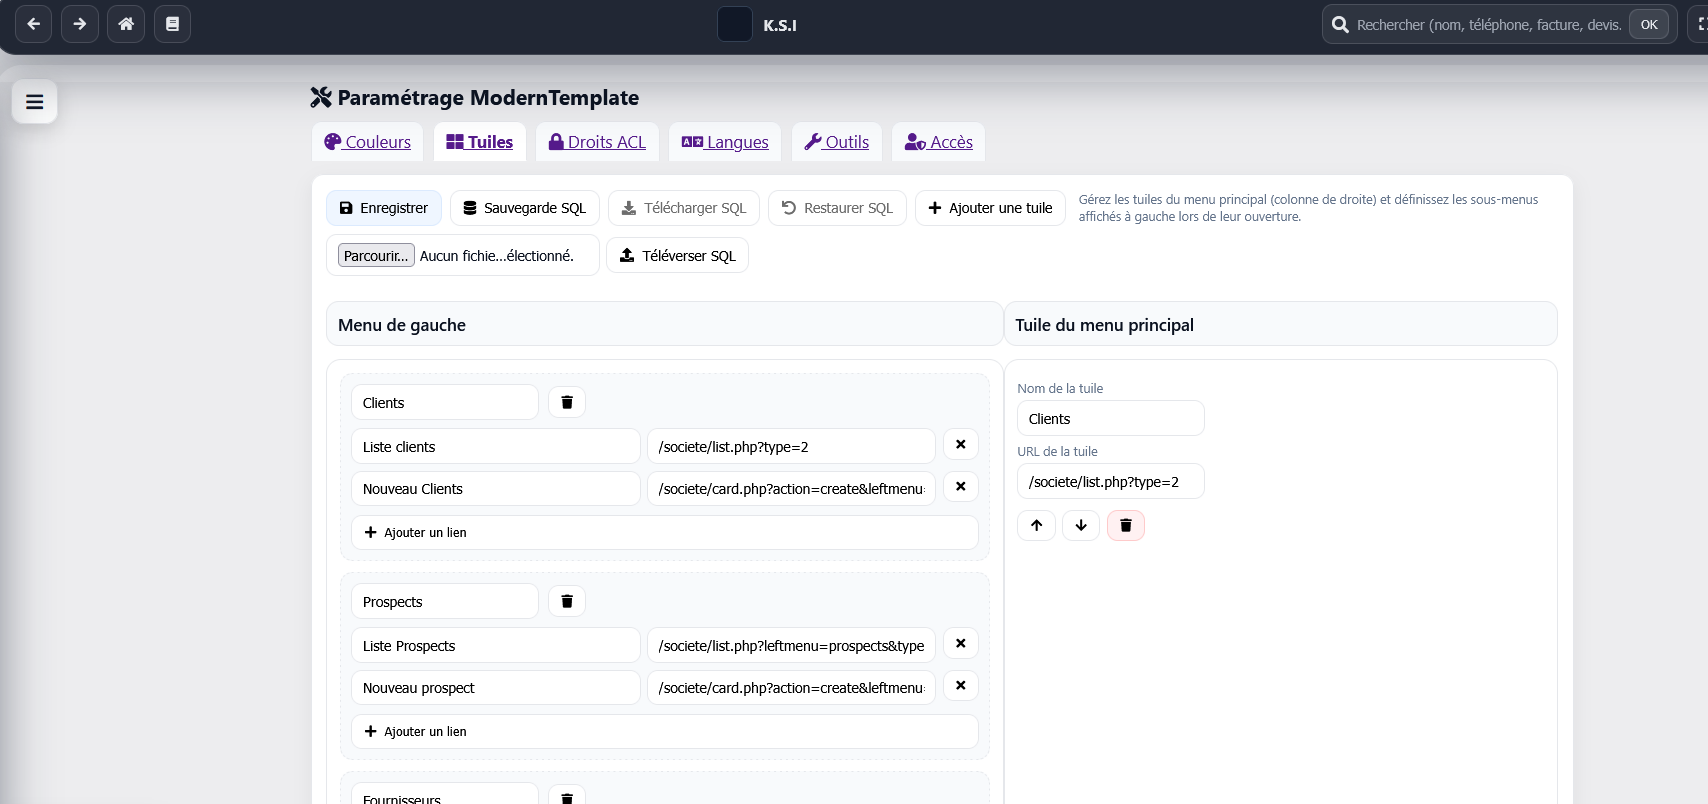Move the tile up with arrow
The width and height of the screenshot is (1708, 804).
(1036, 525)
